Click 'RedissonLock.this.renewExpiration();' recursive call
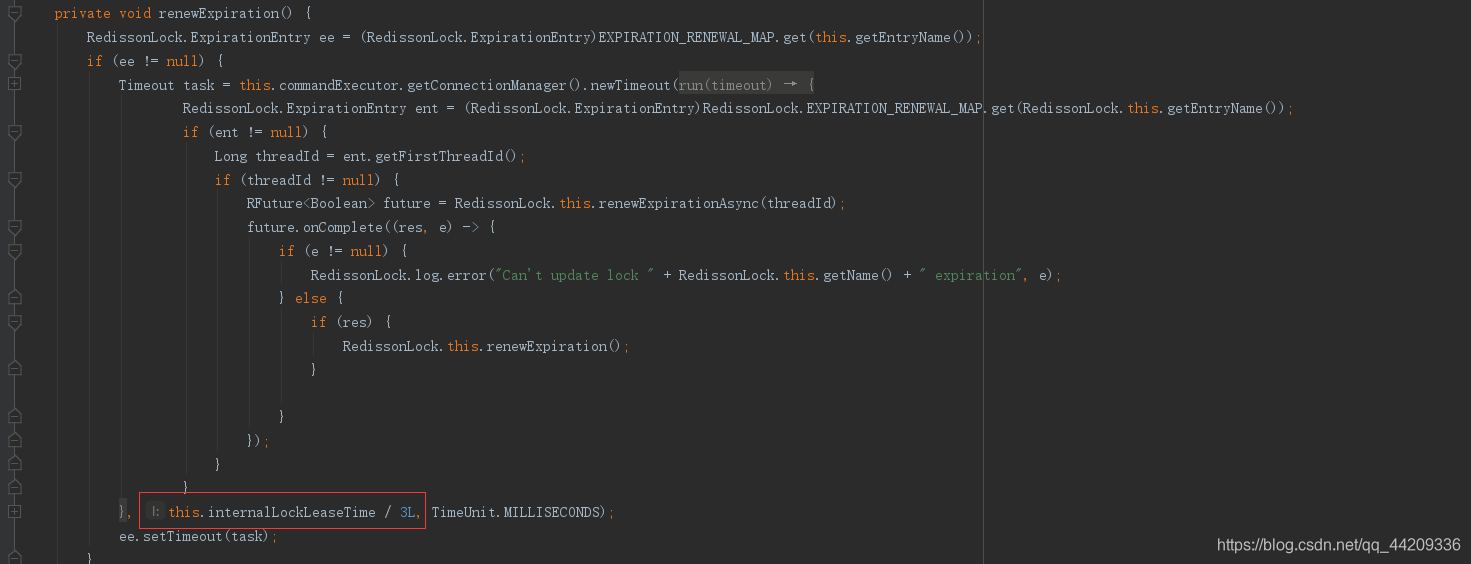 click(486, 346)
